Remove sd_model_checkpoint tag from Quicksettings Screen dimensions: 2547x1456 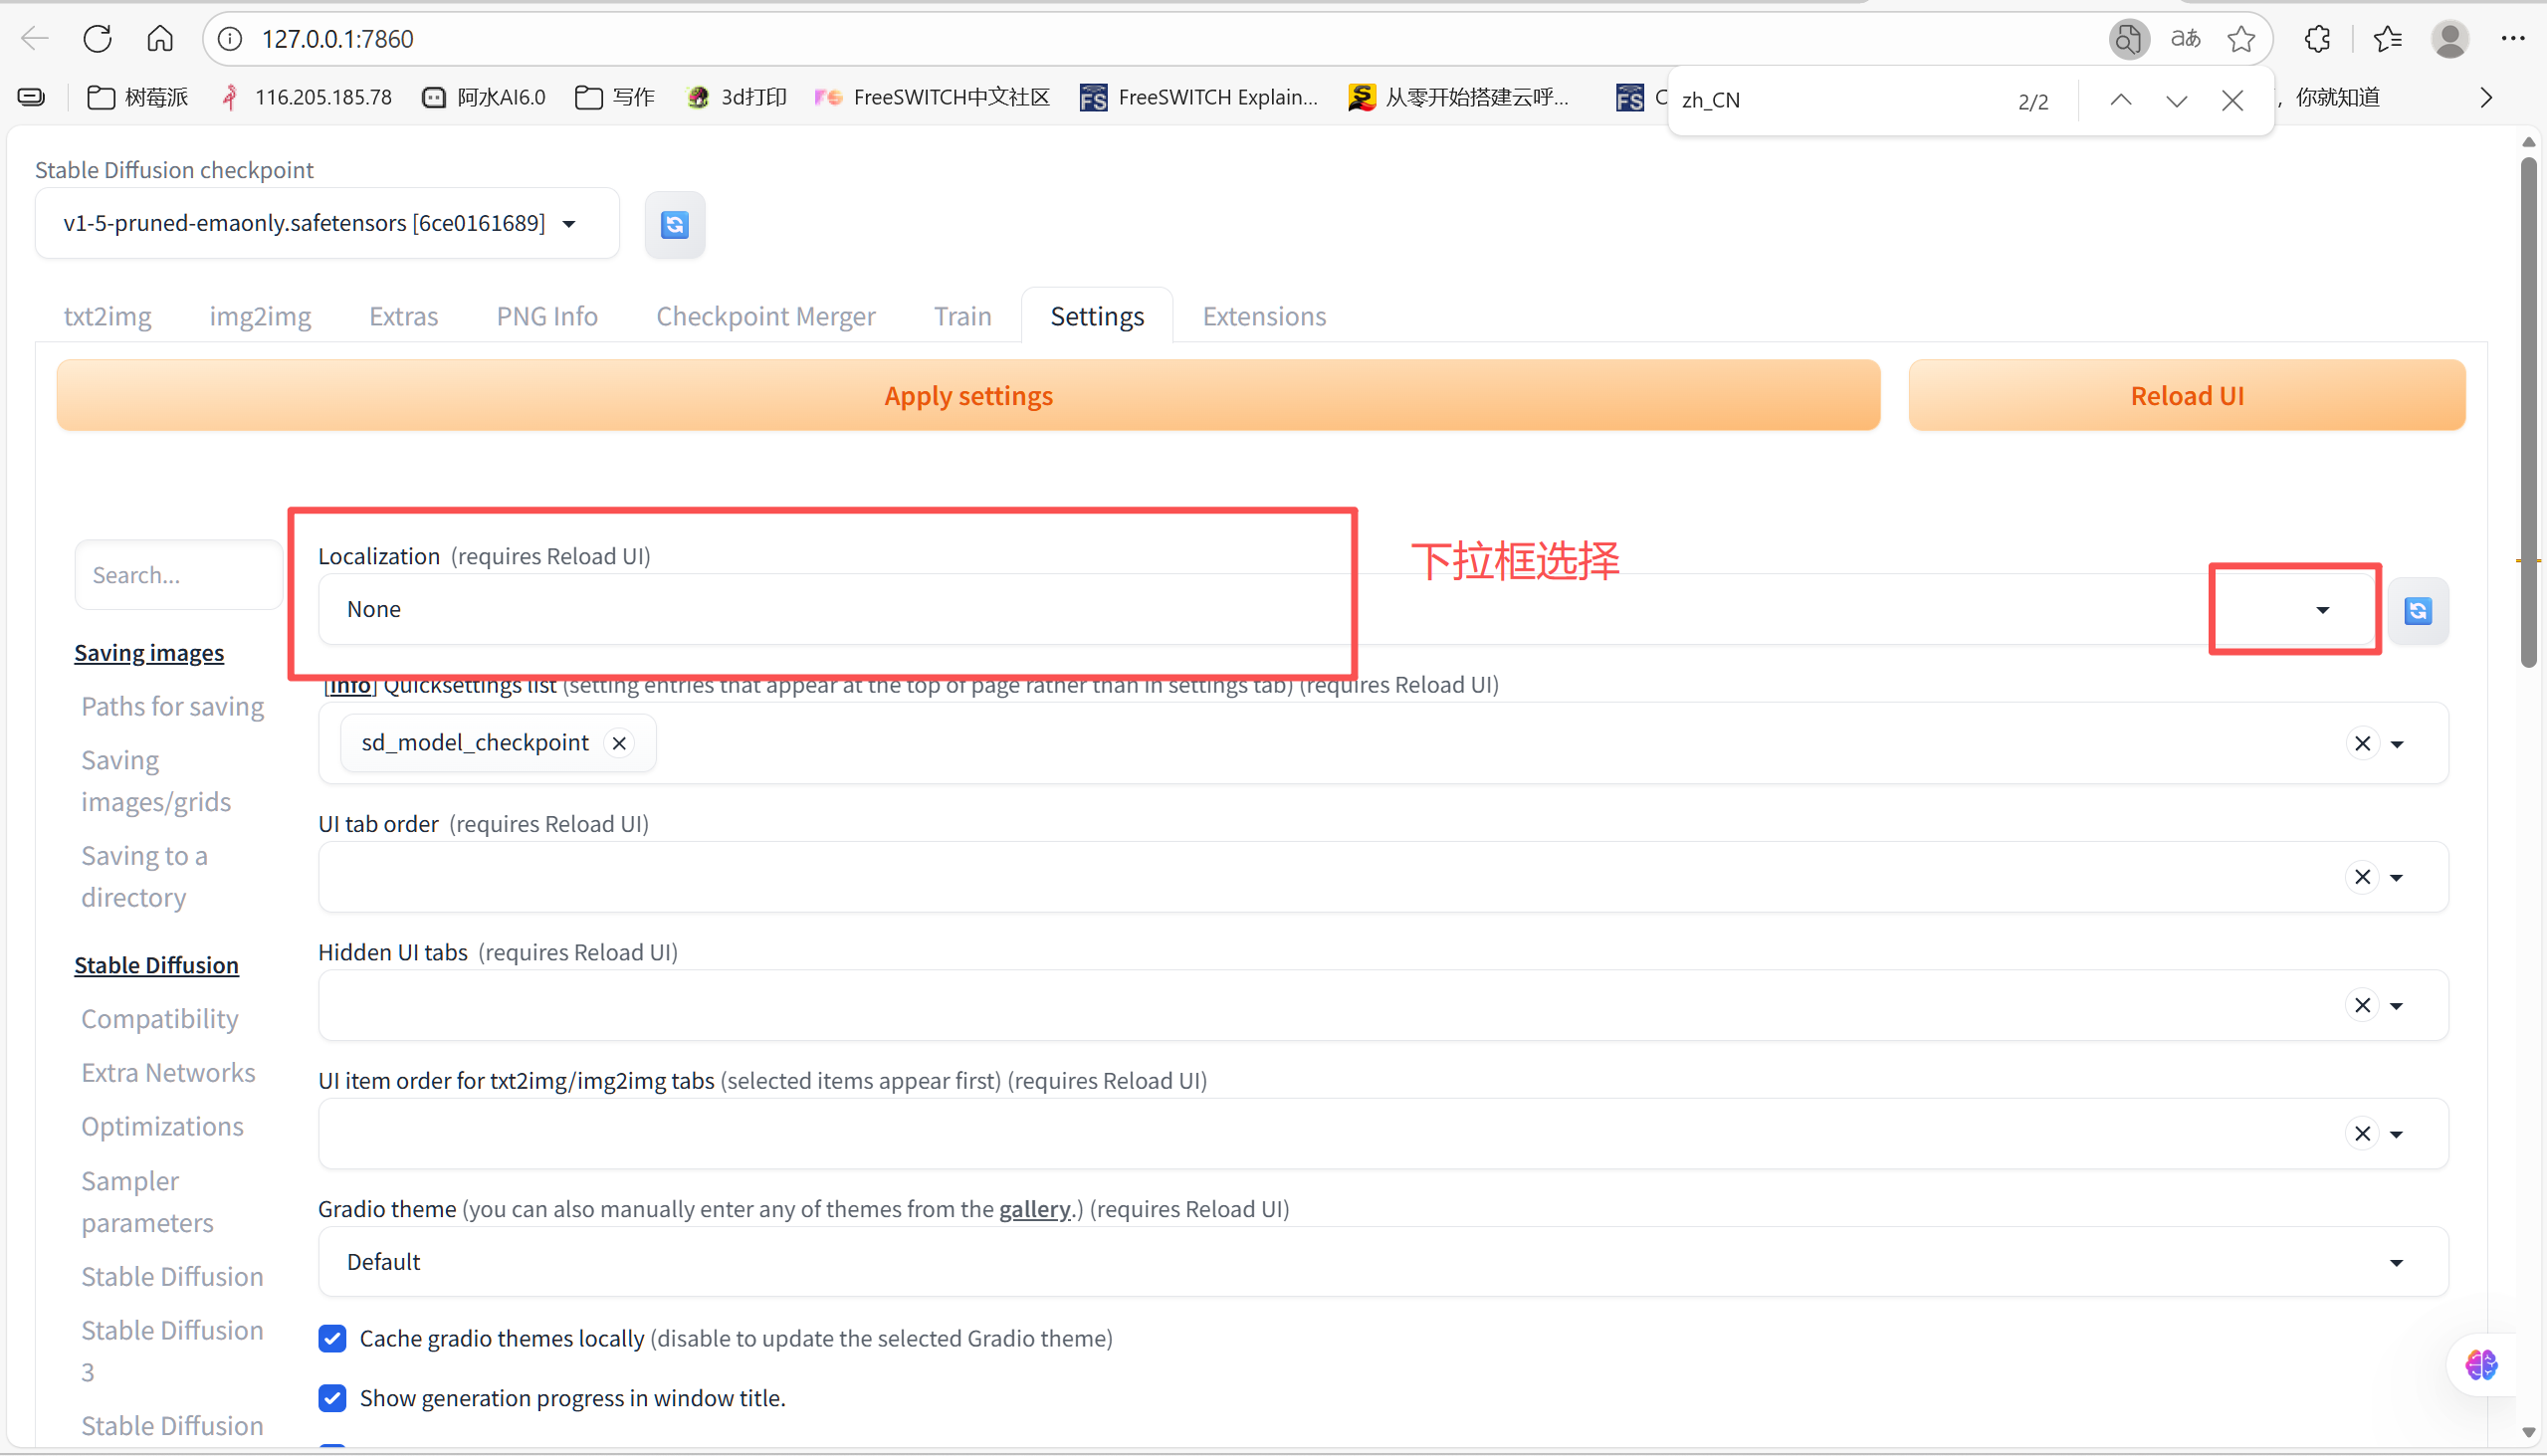619,743
